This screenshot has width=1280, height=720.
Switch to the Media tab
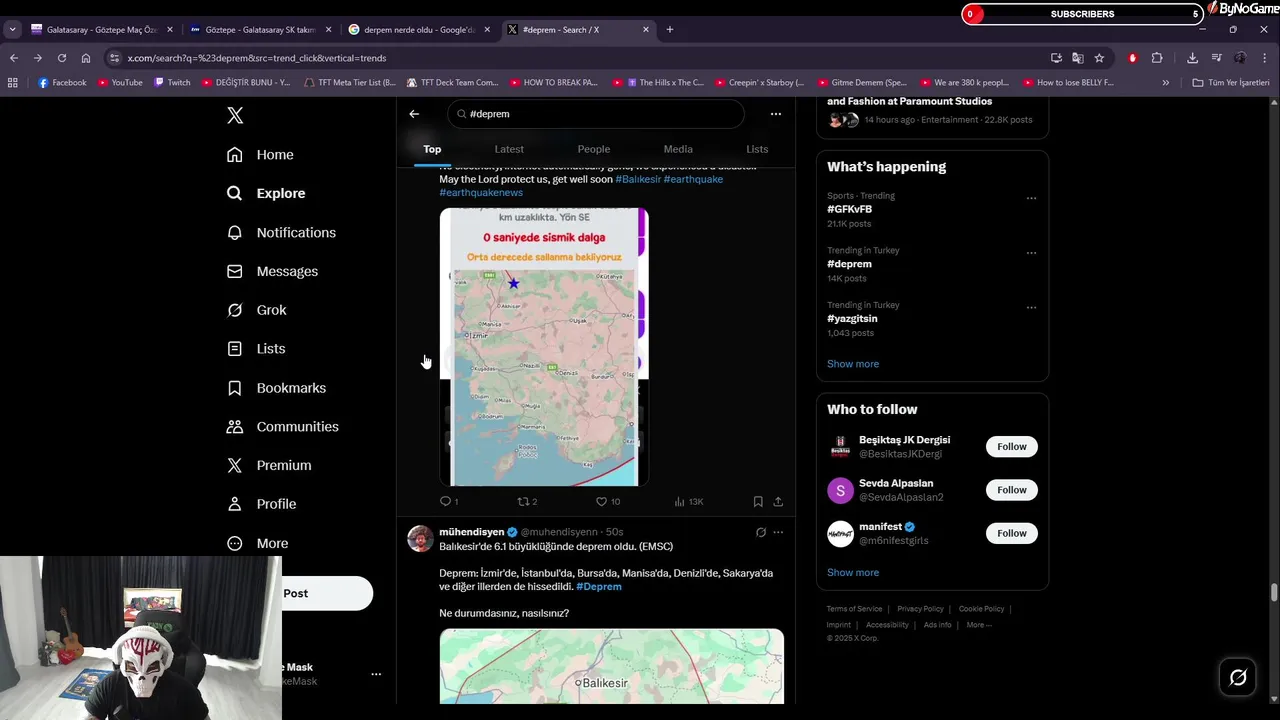[x=678, y=149]
